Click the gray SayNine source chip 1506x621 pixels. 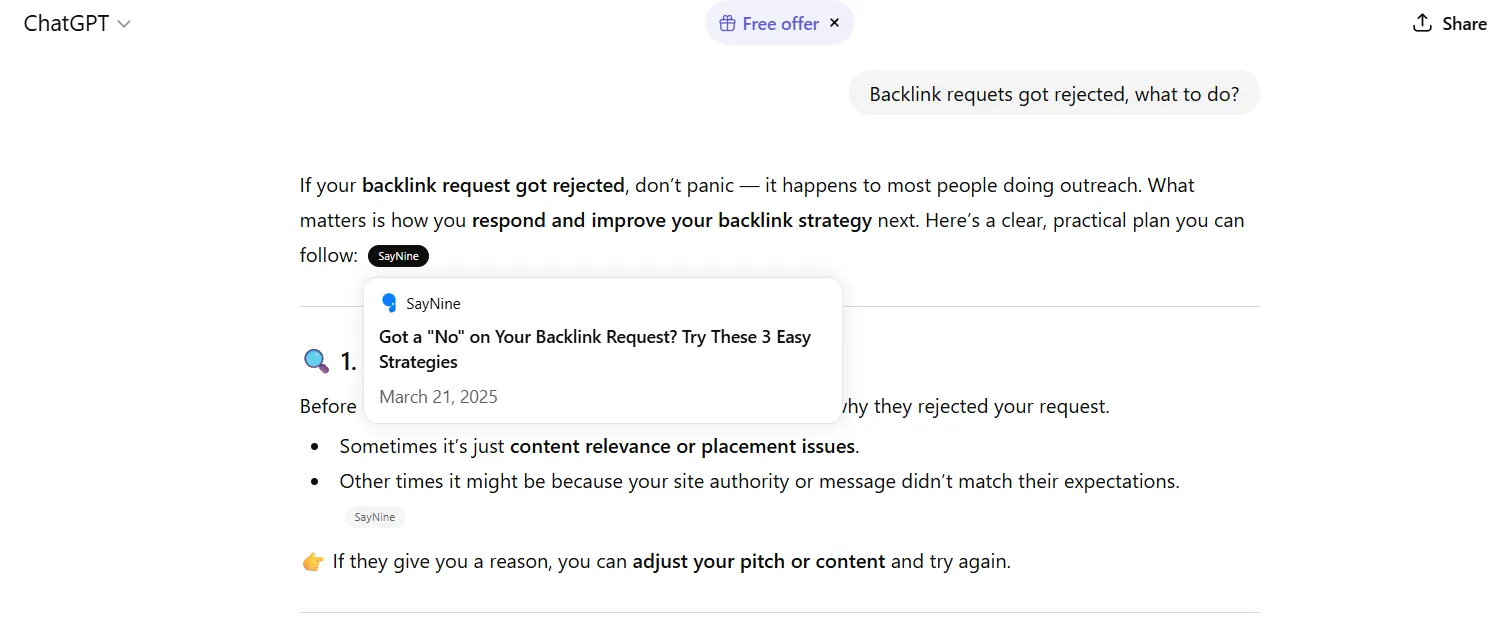click(375, 517)
